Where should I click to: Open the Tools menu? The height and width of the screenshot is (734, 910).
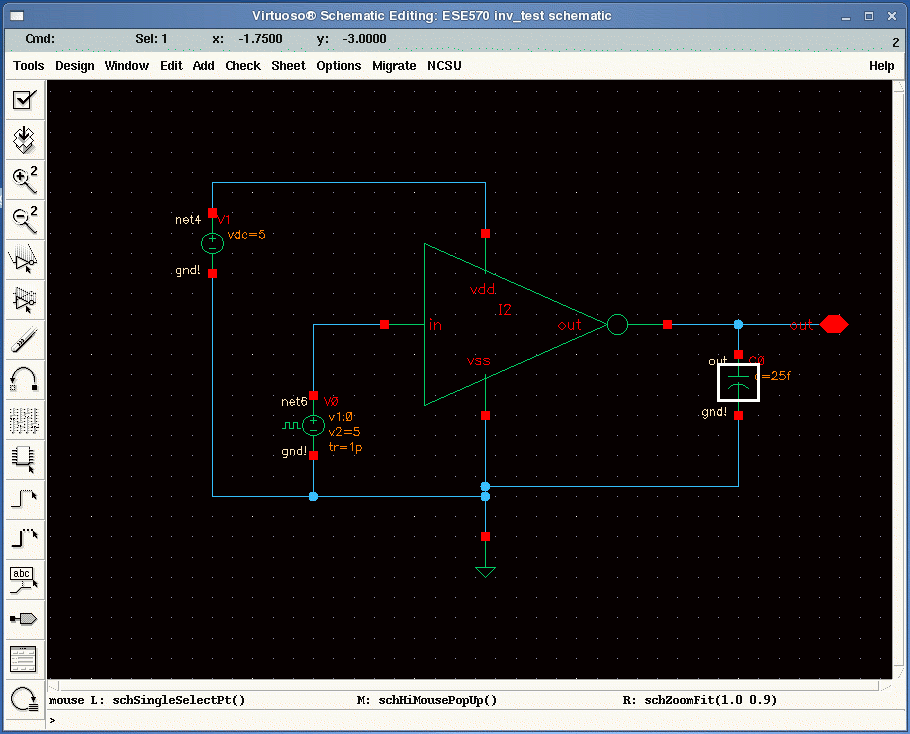28,66
